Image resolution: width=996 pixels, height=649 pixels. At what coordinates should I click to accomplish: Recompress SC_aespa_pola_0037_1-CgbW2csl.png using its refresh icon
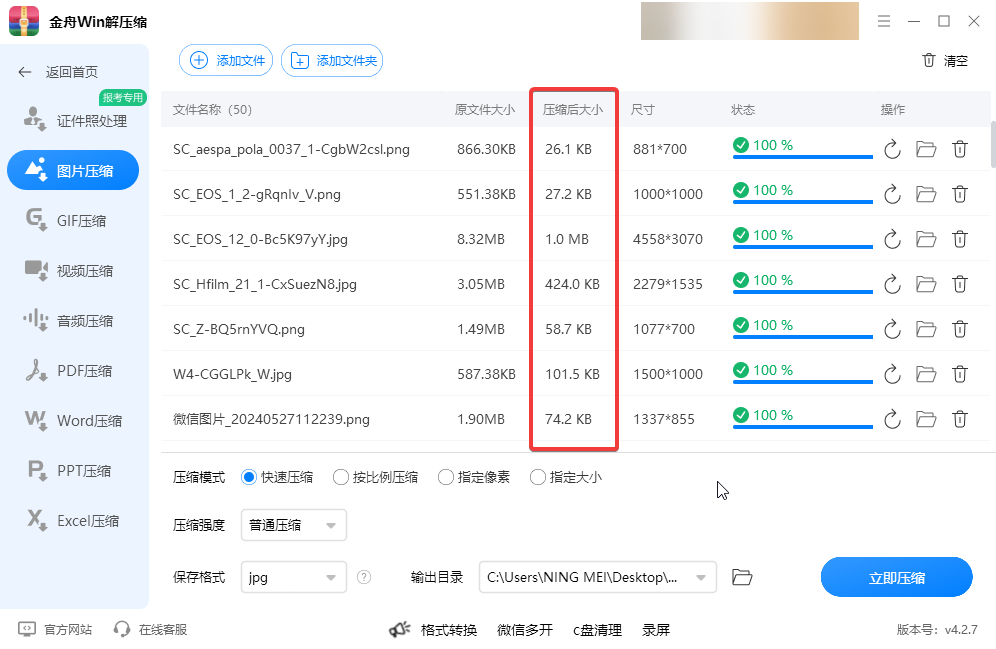click(892, 150)
